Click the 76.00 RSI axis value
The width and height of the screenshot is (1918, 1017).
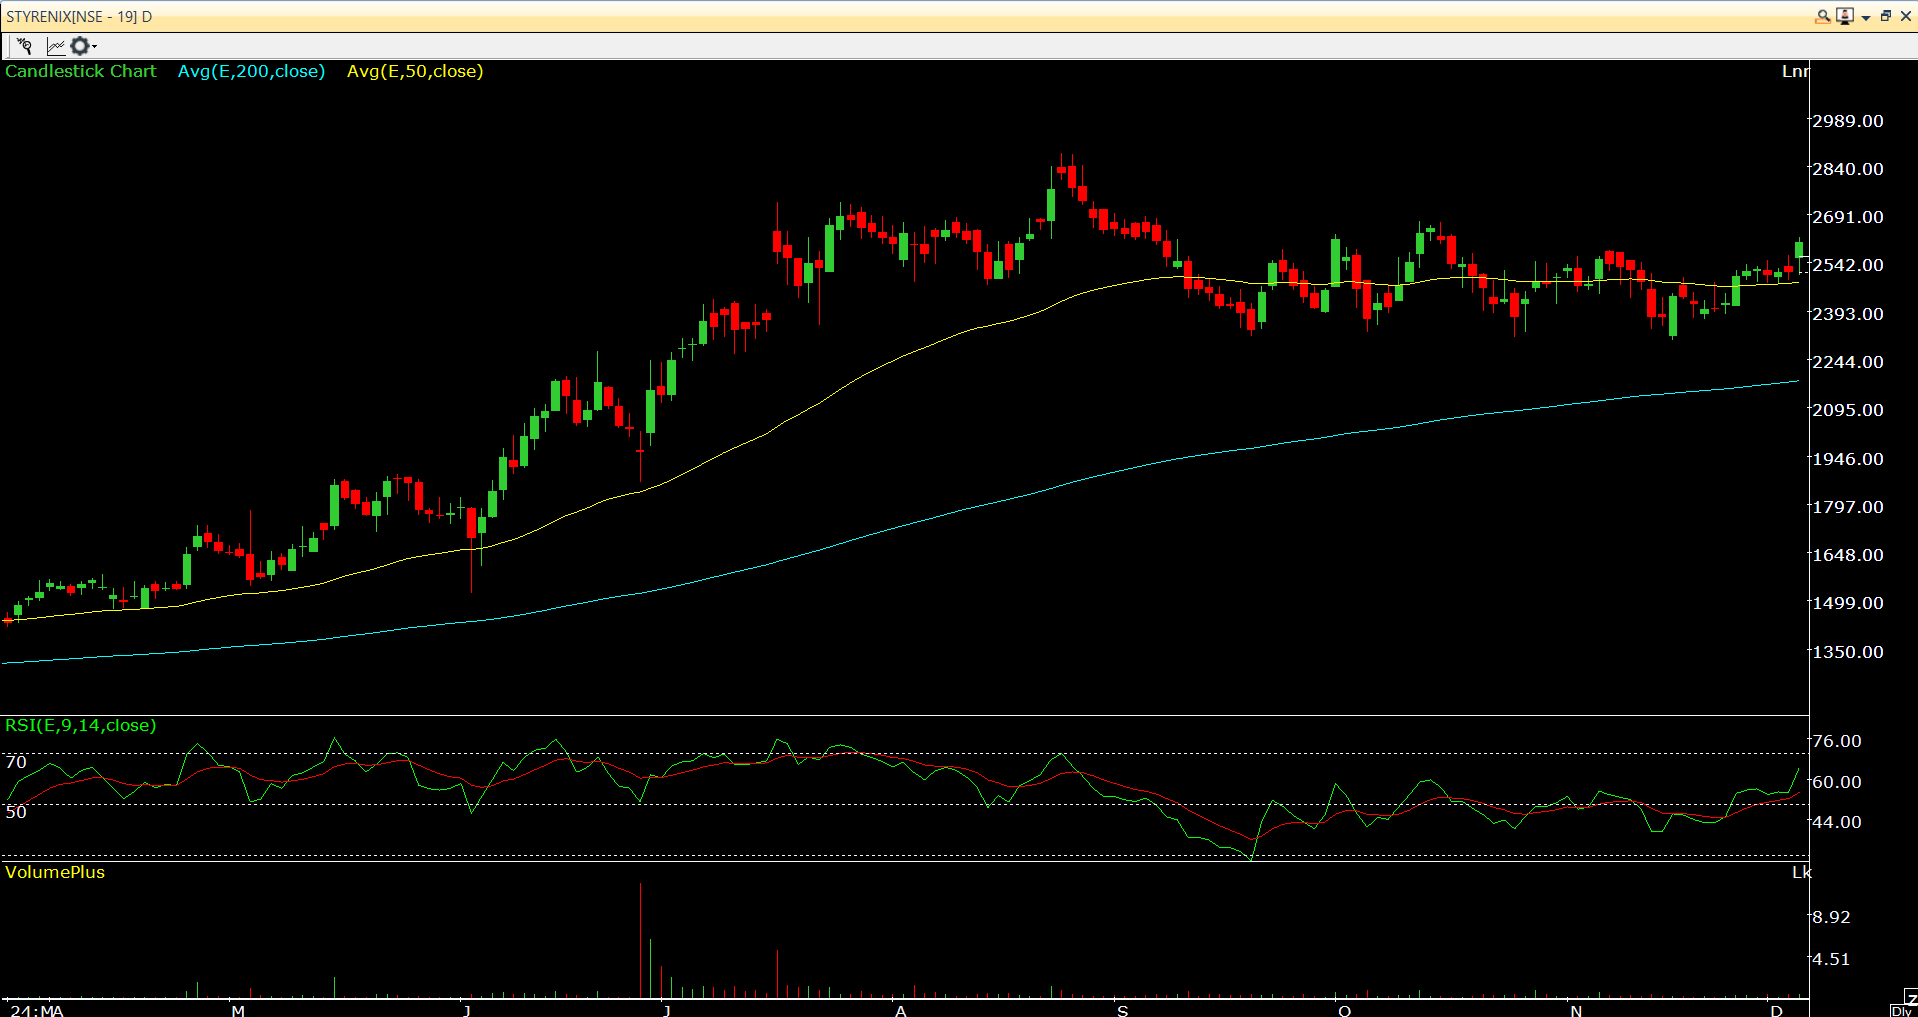(1837, 741)
